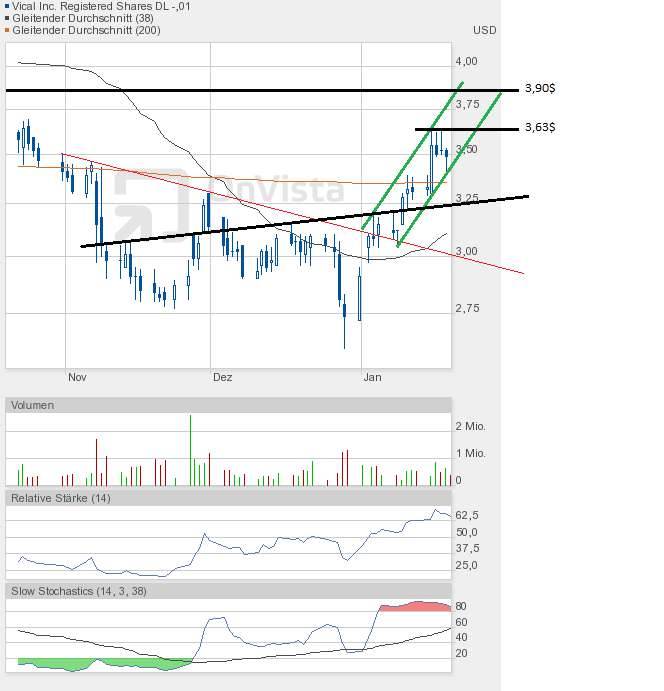Viewport: 664px width, 691px height.
Task: Select the Relative Stärke (14) panel header
Action: [x=61, y=498]
